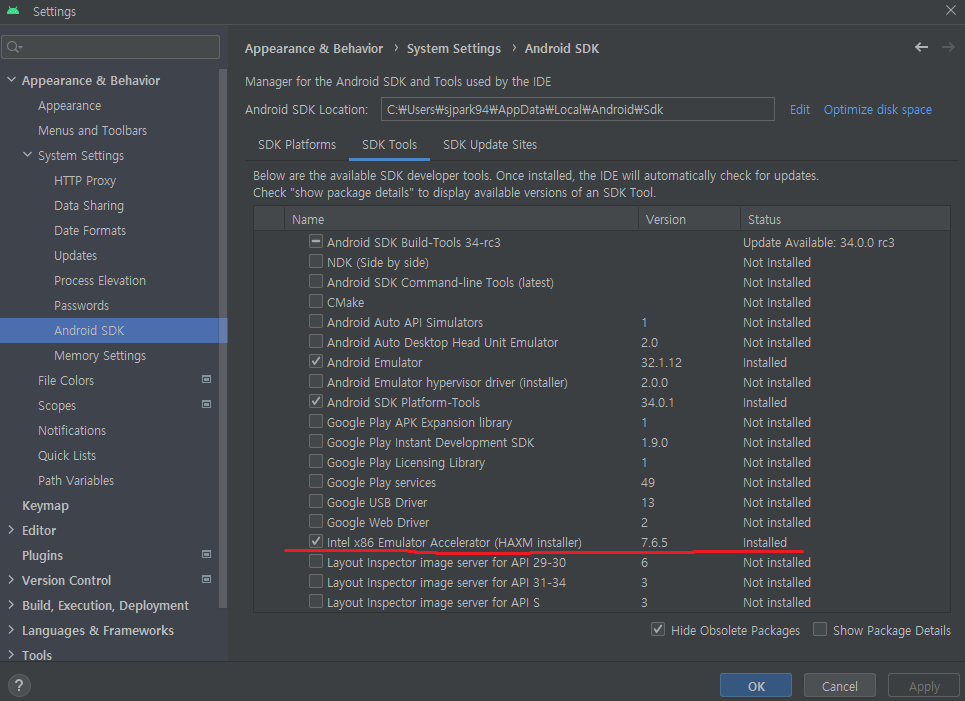Select 'Google Web Driver' row name

378,523
